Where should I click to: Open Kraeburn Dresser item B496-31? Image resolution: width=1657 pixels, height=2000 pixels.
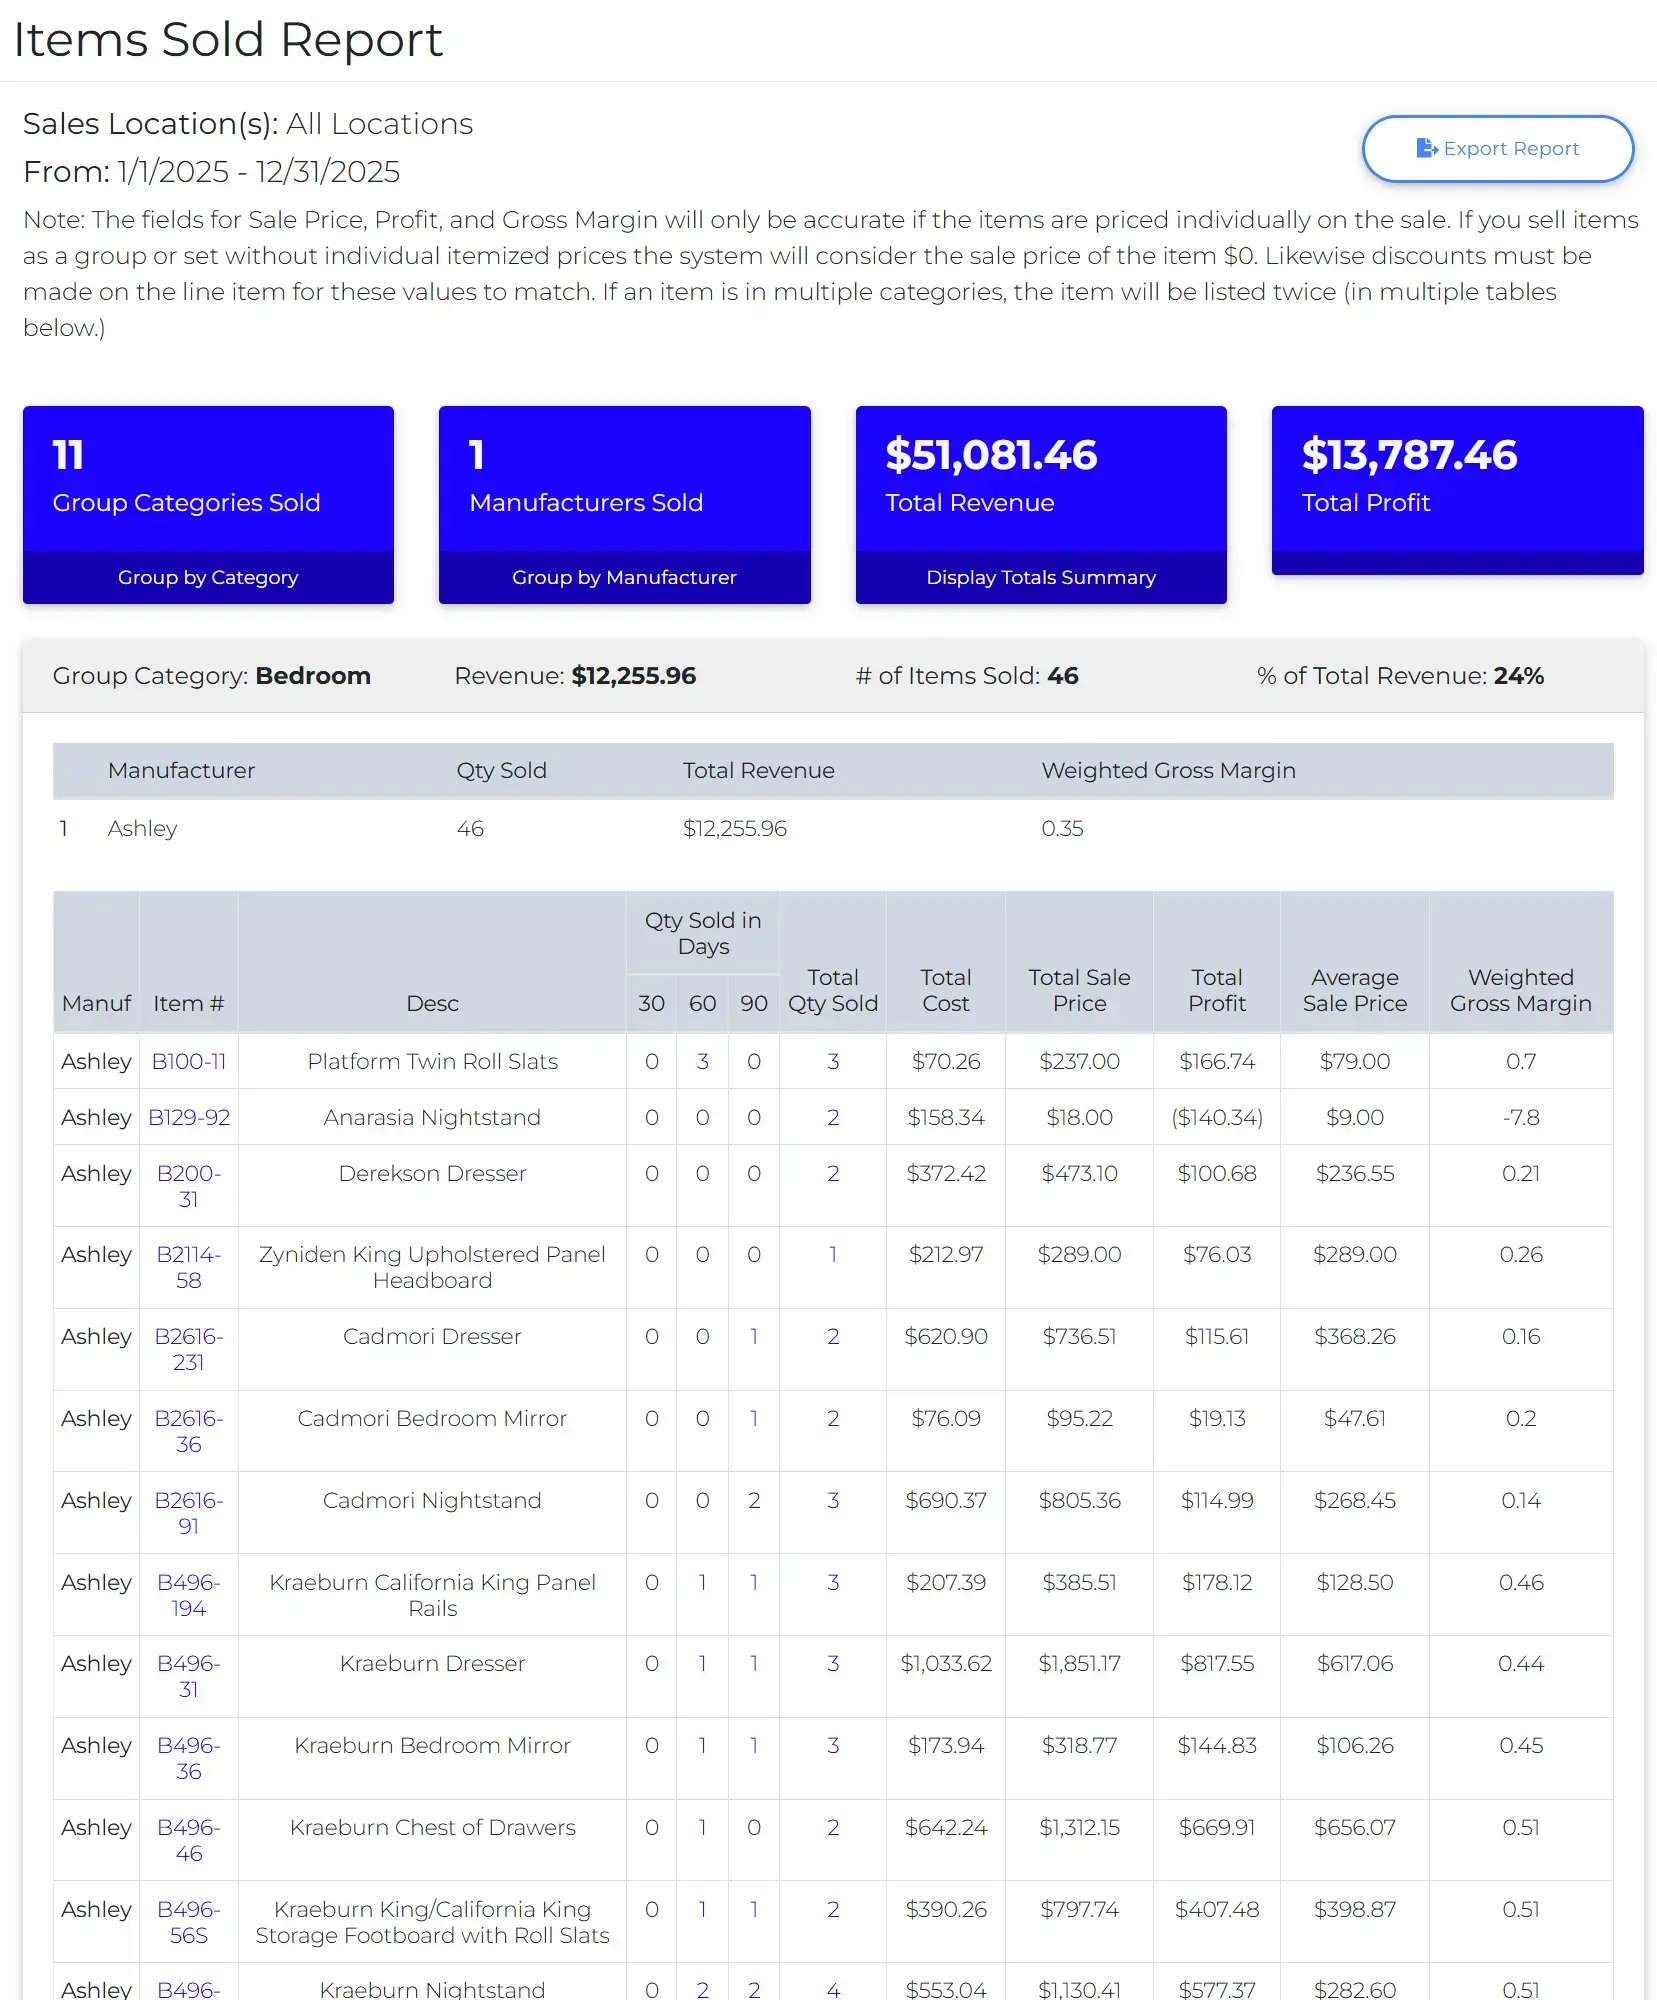point(188,1676)
